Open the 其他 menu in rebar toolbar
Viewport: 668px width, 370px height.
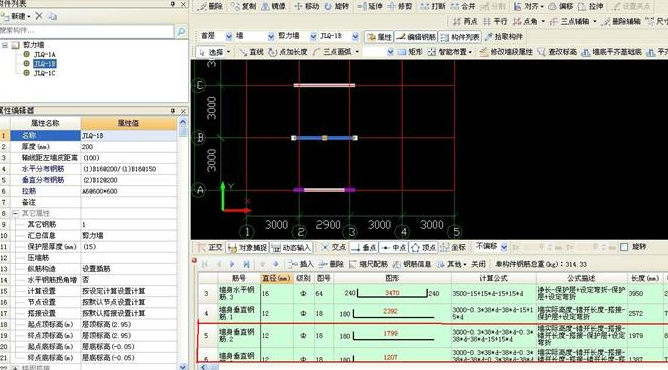[452, 264]
